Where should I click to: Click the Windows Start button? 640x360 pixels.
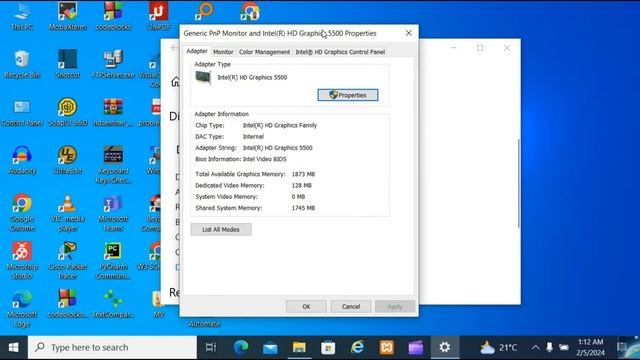click(x=13, y=347)
